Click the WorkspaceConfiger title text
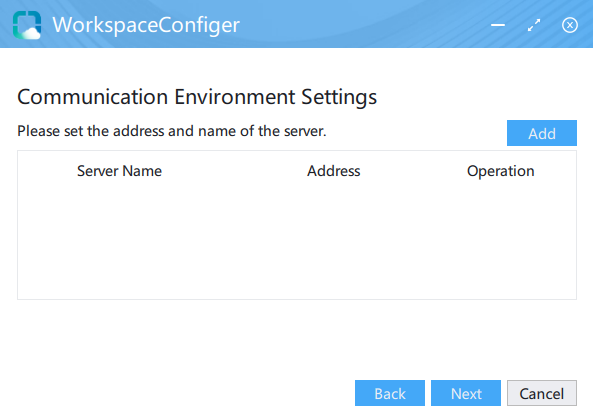Screen dimensions: 593x415 pyautogui.click(x=146, y=25)
